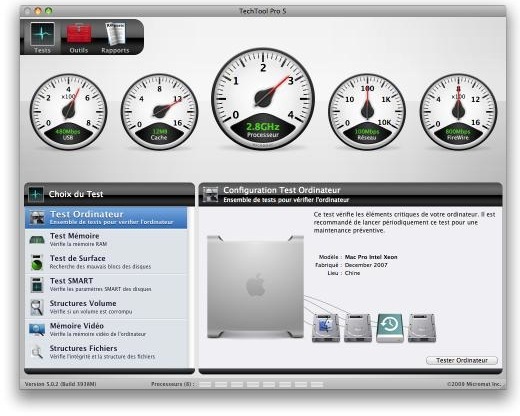
Task: Click the TechTool Pro 5 window title
Action: point(263,11)
